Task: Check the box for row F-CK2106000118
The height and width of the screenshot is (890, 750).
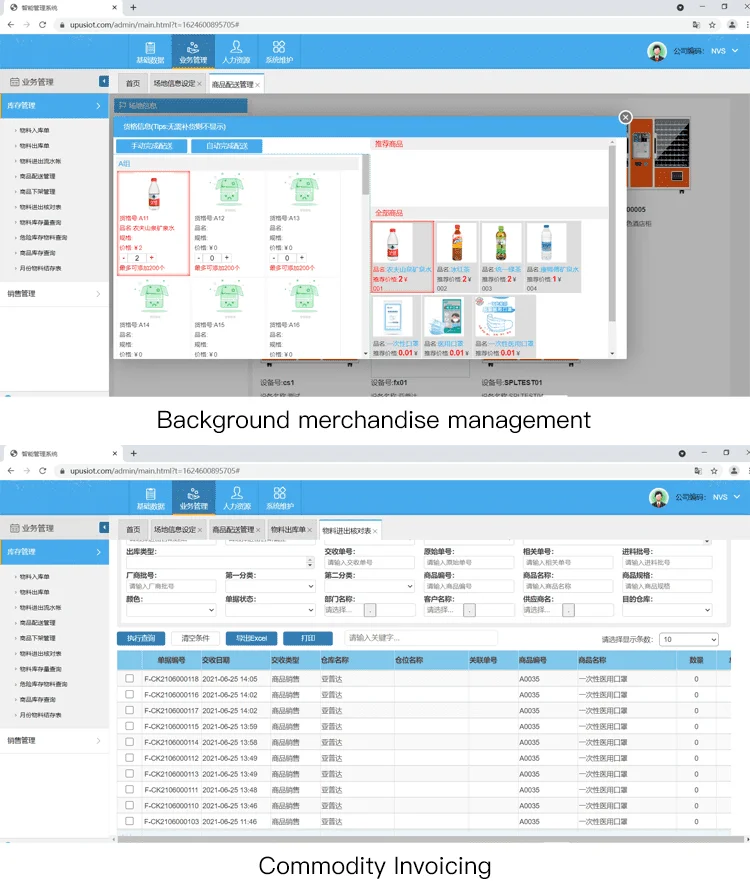Action: pos(129,679)
